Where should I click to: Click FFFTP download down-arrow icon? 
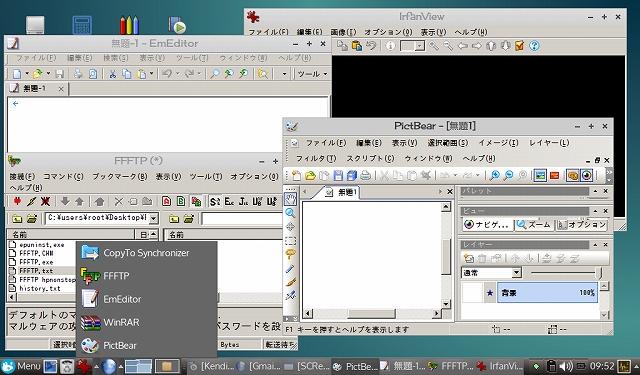pos(65,201)
